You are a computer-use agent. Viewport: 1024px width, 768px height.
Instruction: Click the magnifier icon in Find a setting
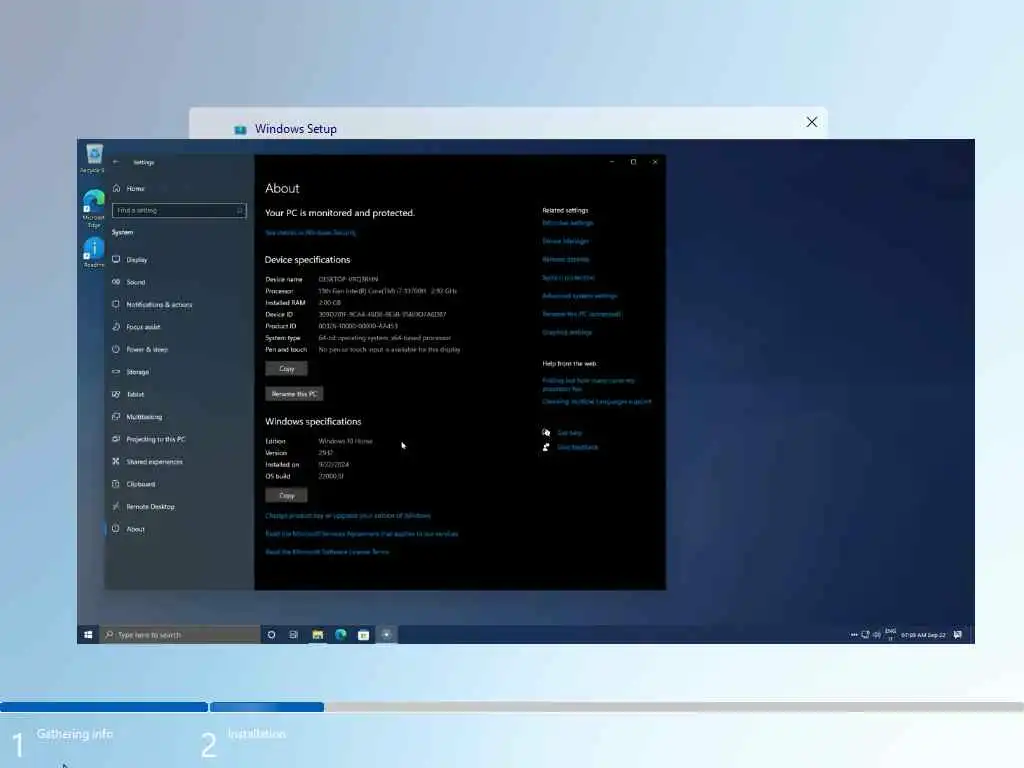[240, 210]
